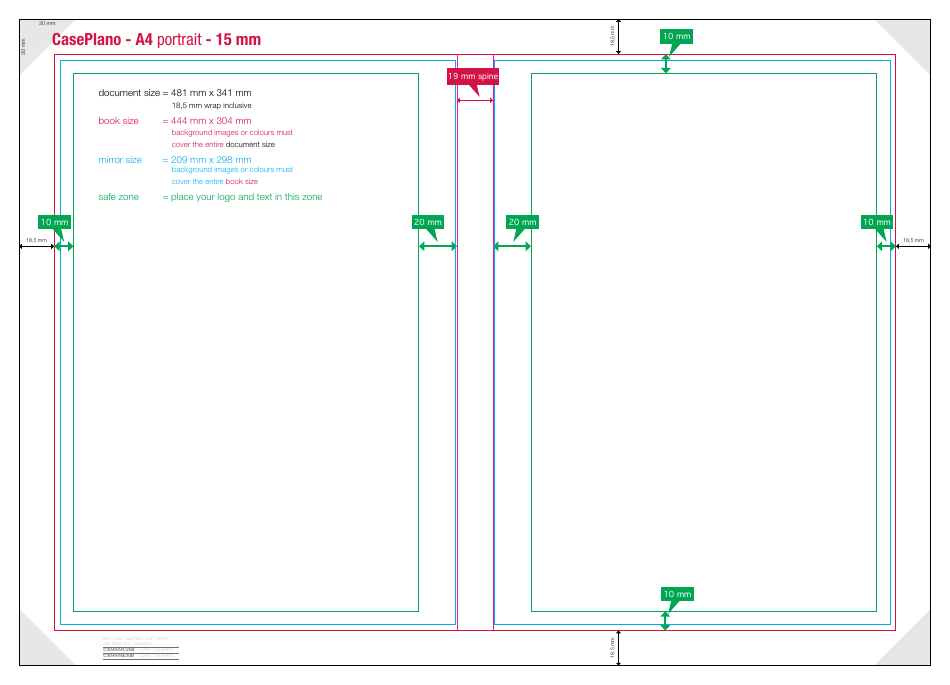Click the "CasePlano - A4 portrait - 15 mm" title

(155, 40)
